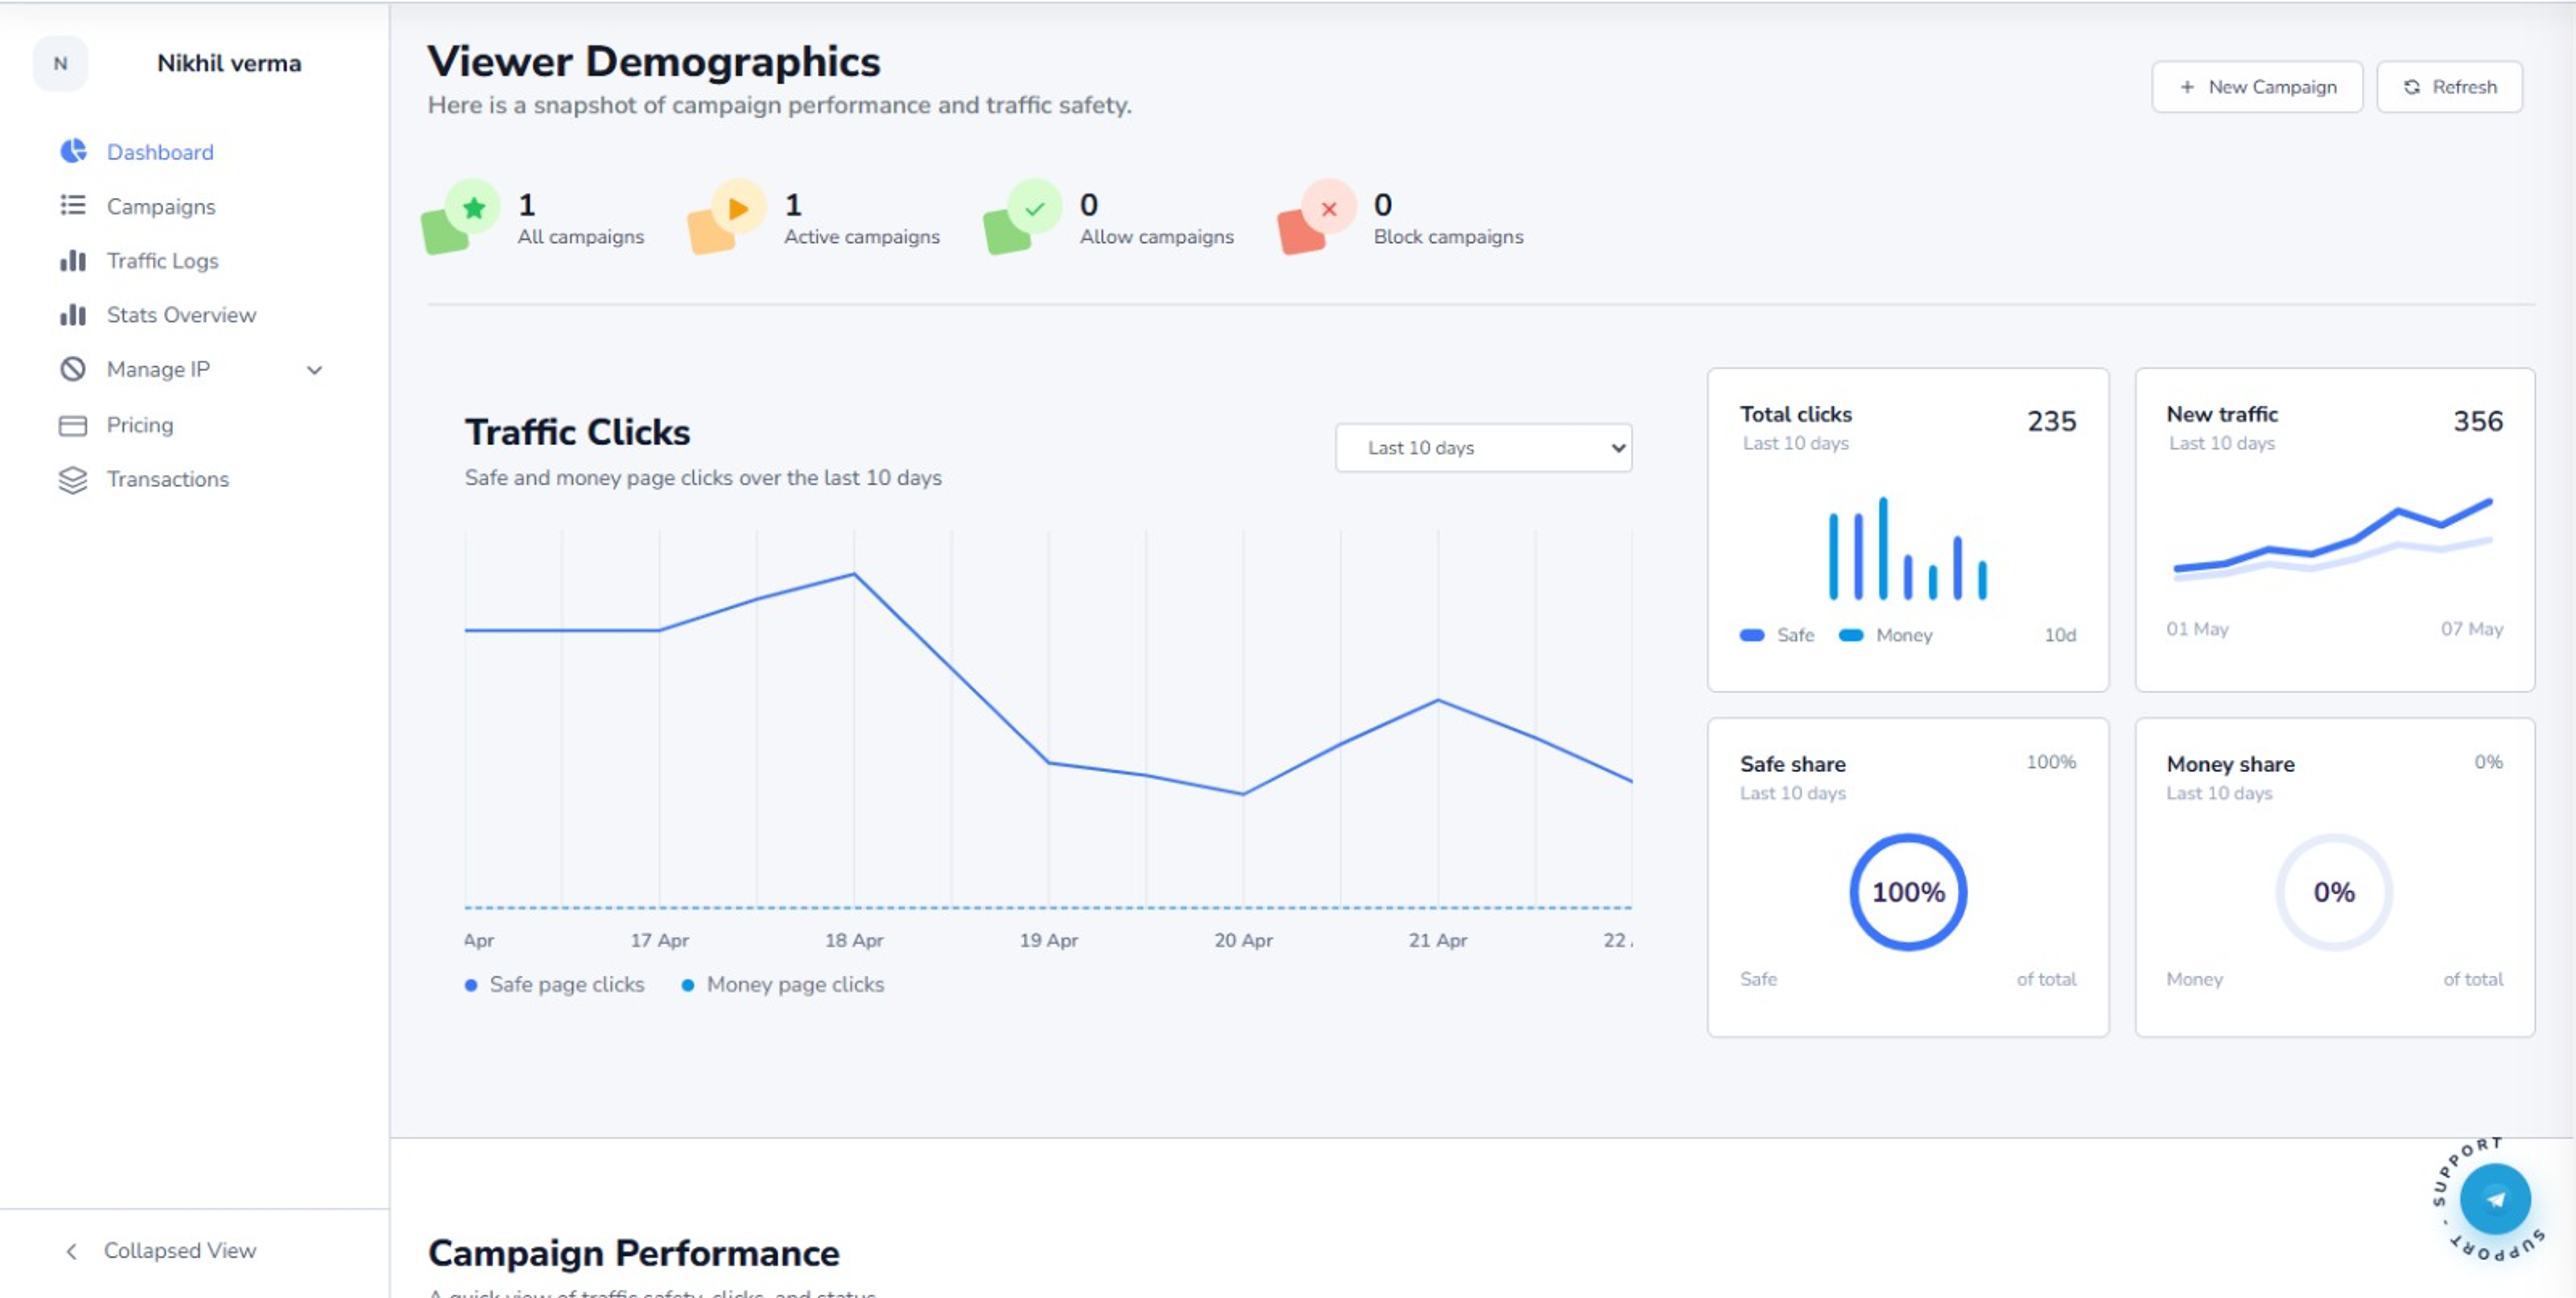Screen dimensions: 2576x1298
Task: Click the Dashboard pie chart icon
Action: click(x=73, y=151)
